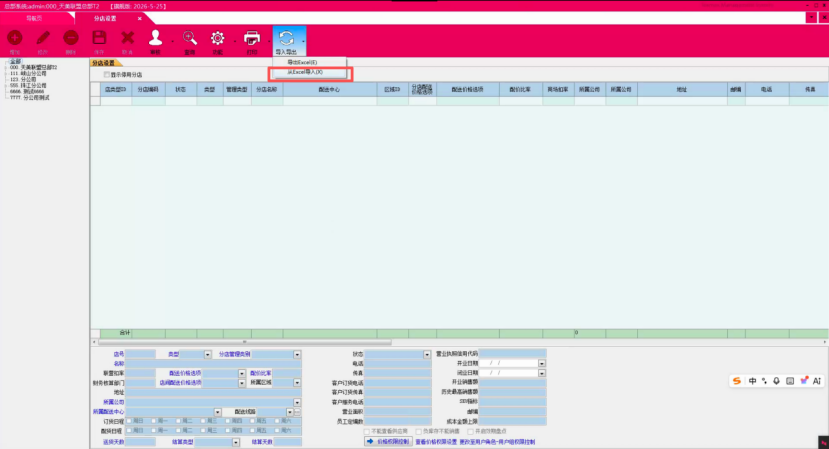Check 周三 in the 订货日程 row
Image resolution: width=829 pixels, height=449 pixels.
pyautogui.click(x=203, y=421)
